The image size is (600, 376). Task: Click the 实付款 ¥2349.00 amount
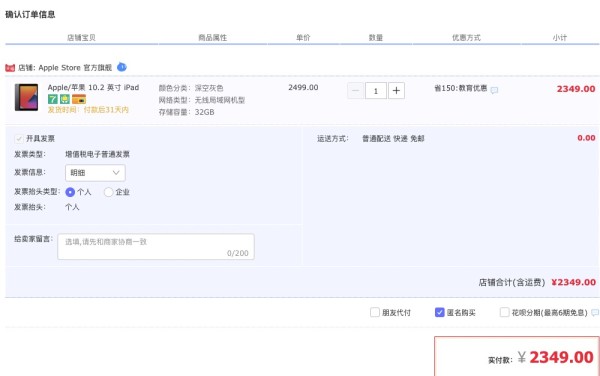541,358
